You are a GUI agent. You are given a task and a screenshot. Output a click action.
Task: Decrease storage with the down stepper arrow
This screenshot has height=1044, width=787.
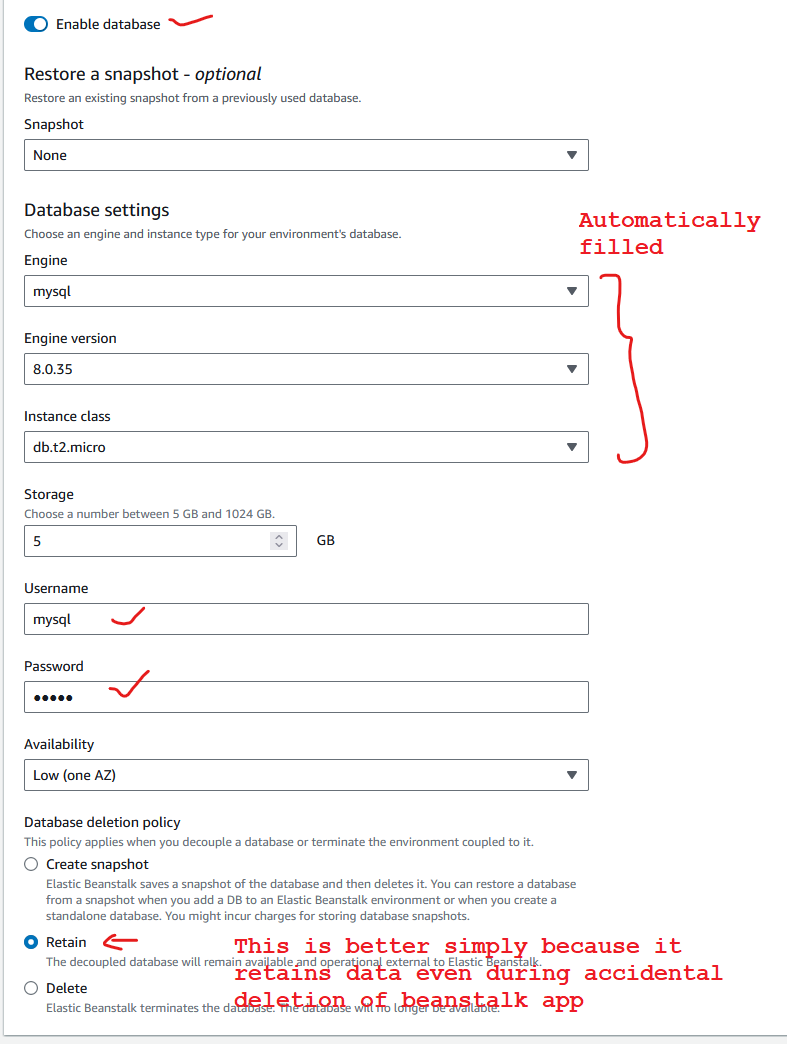[x=279, y=545]
